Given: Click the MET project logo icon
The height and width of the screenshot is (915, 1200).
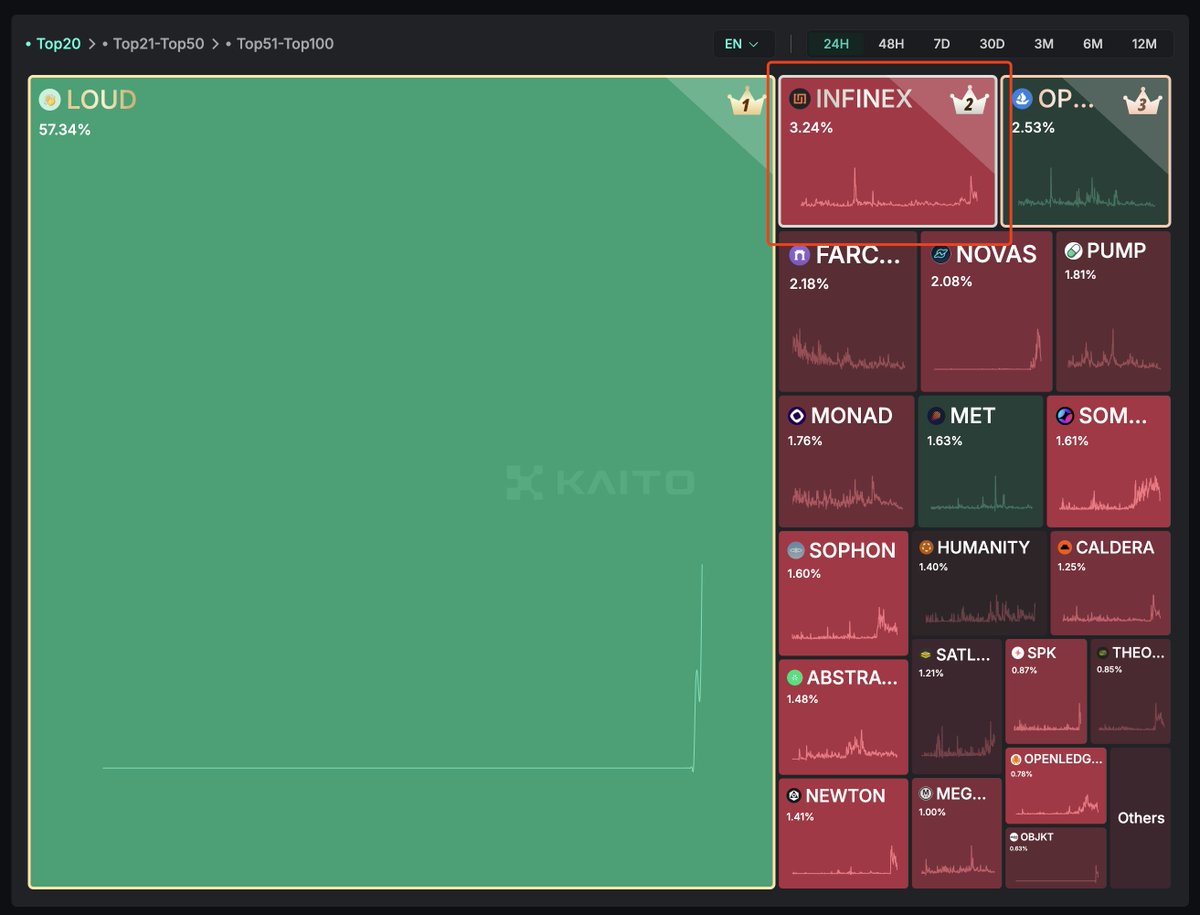Looking at the screenshot, I should [936, 416].
